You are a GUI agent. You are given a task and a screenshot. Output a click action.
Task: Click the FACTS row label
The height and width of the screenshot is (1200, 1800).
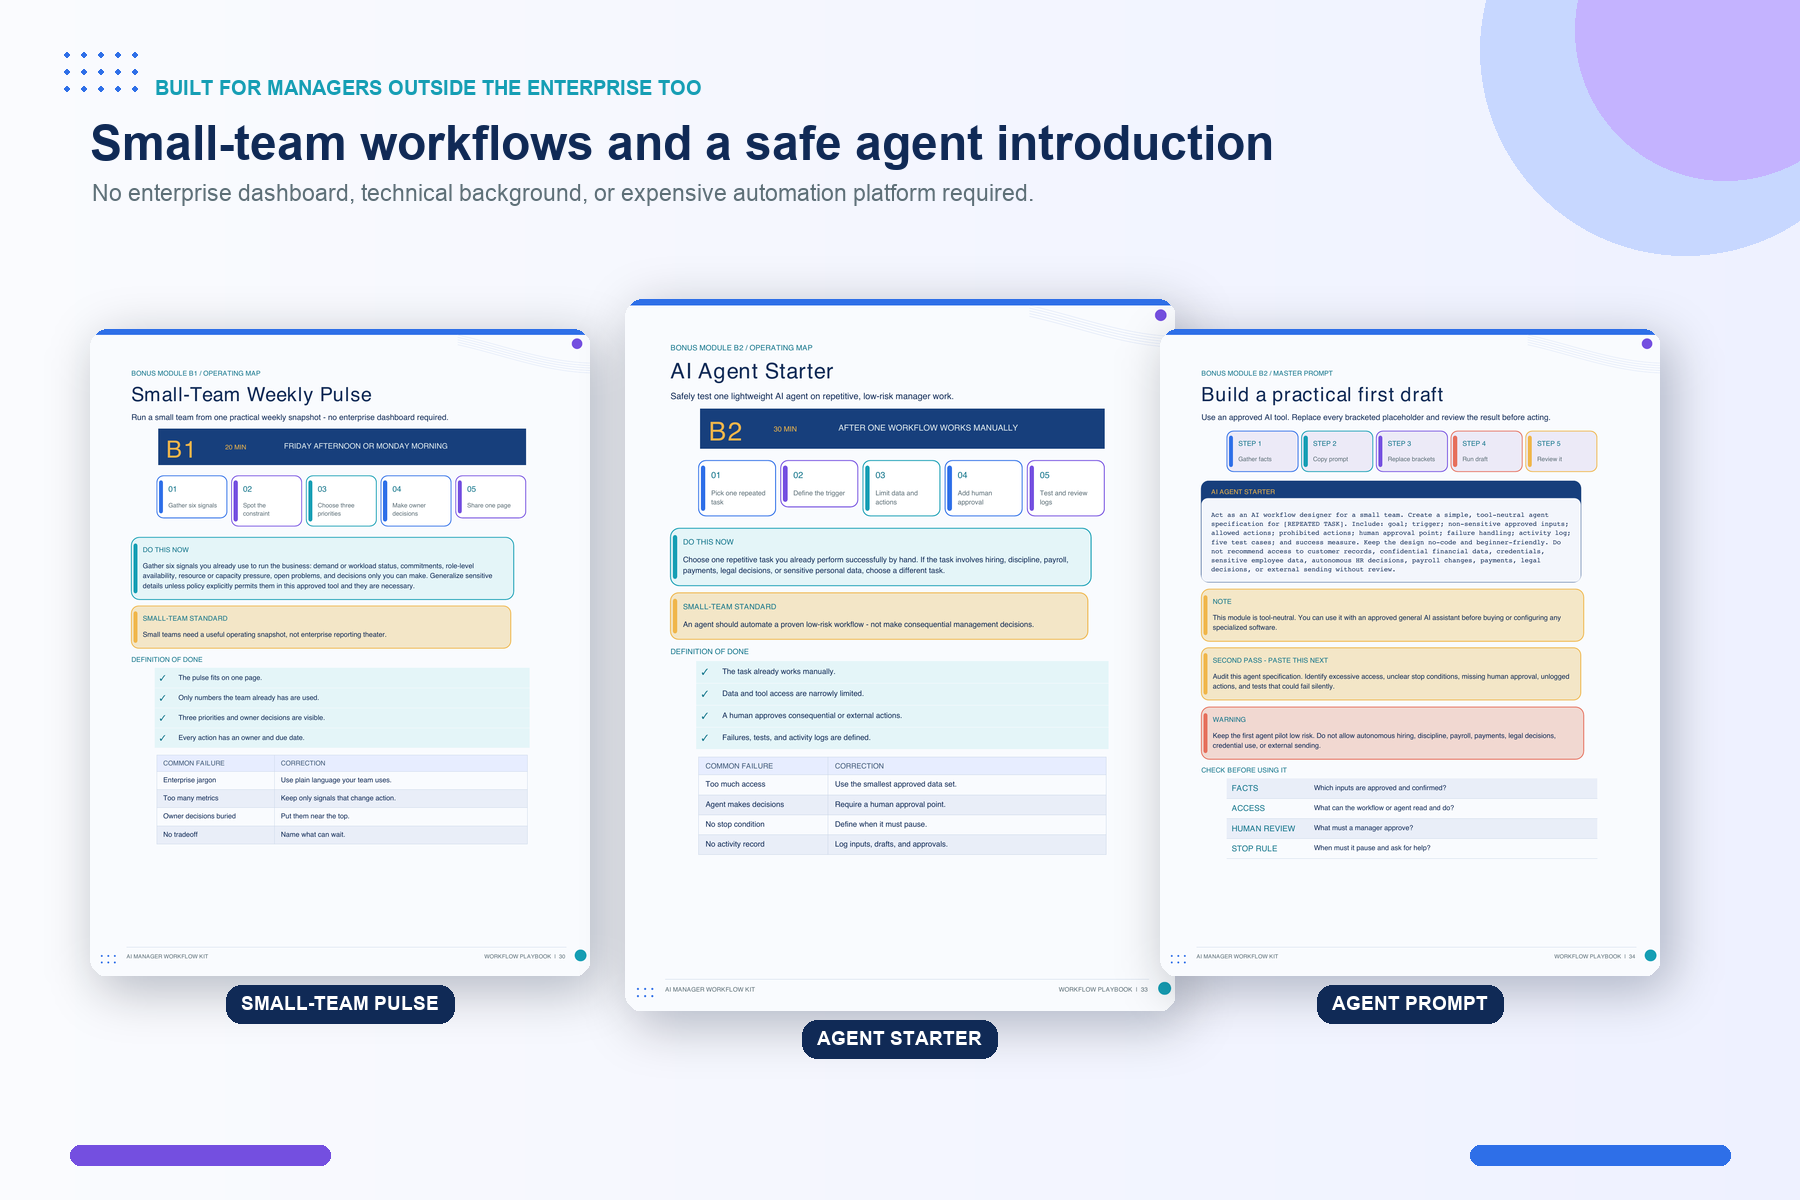(x=1245, y=788)
